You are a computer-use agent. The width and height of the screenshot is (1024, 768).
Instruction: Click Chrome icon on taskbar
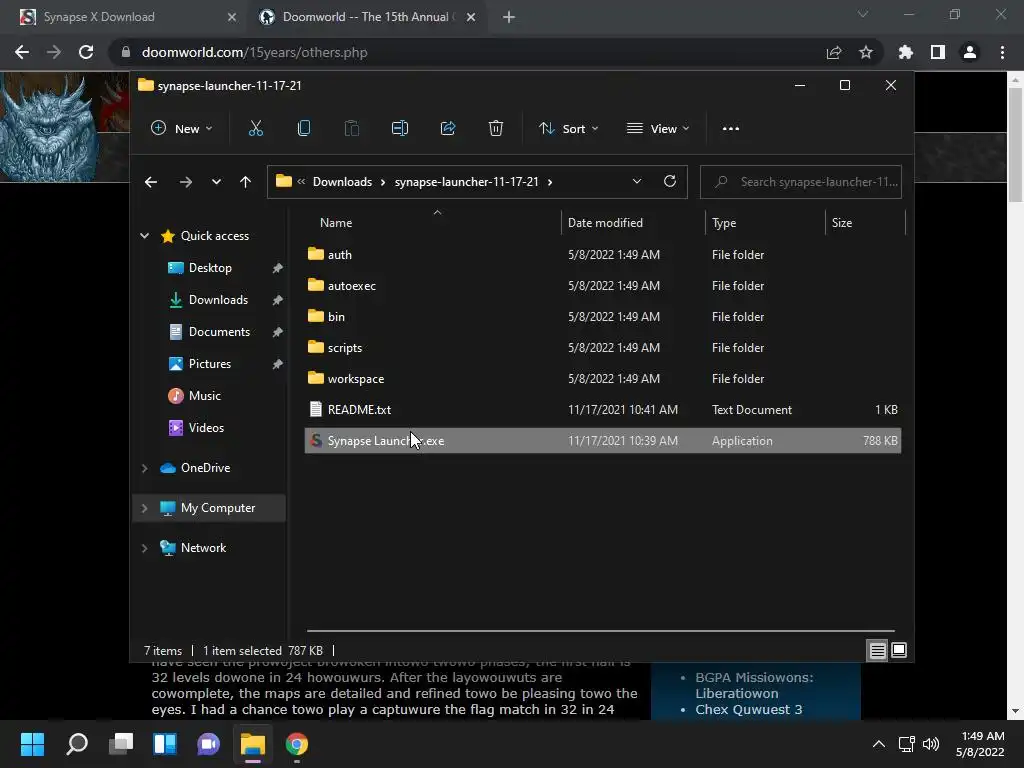pyautogui.click(x=296, y=744)
